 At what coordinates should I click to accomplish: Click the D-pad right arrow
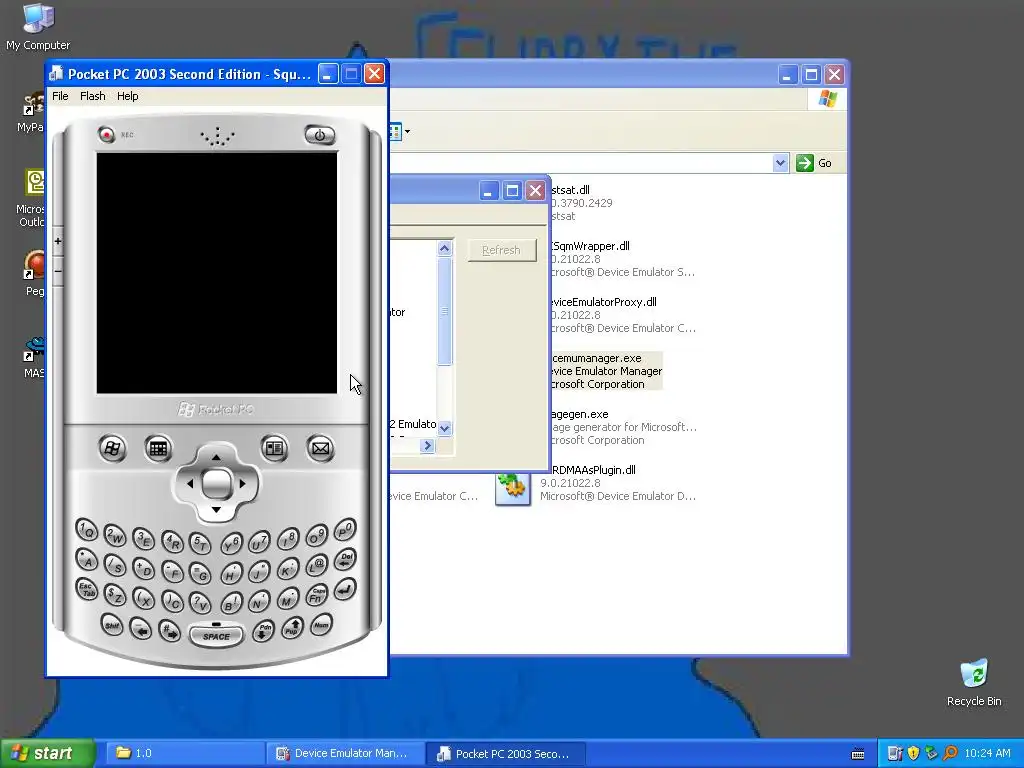(x=242, y=484)
